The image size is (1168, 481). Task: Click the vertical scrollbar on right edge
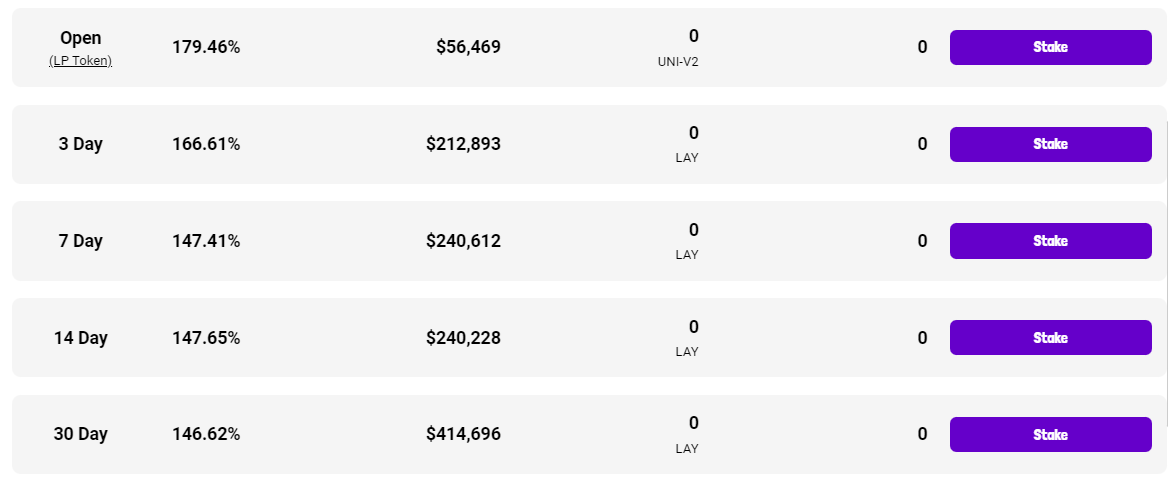pyautogui.click(x=1166, y=270)
